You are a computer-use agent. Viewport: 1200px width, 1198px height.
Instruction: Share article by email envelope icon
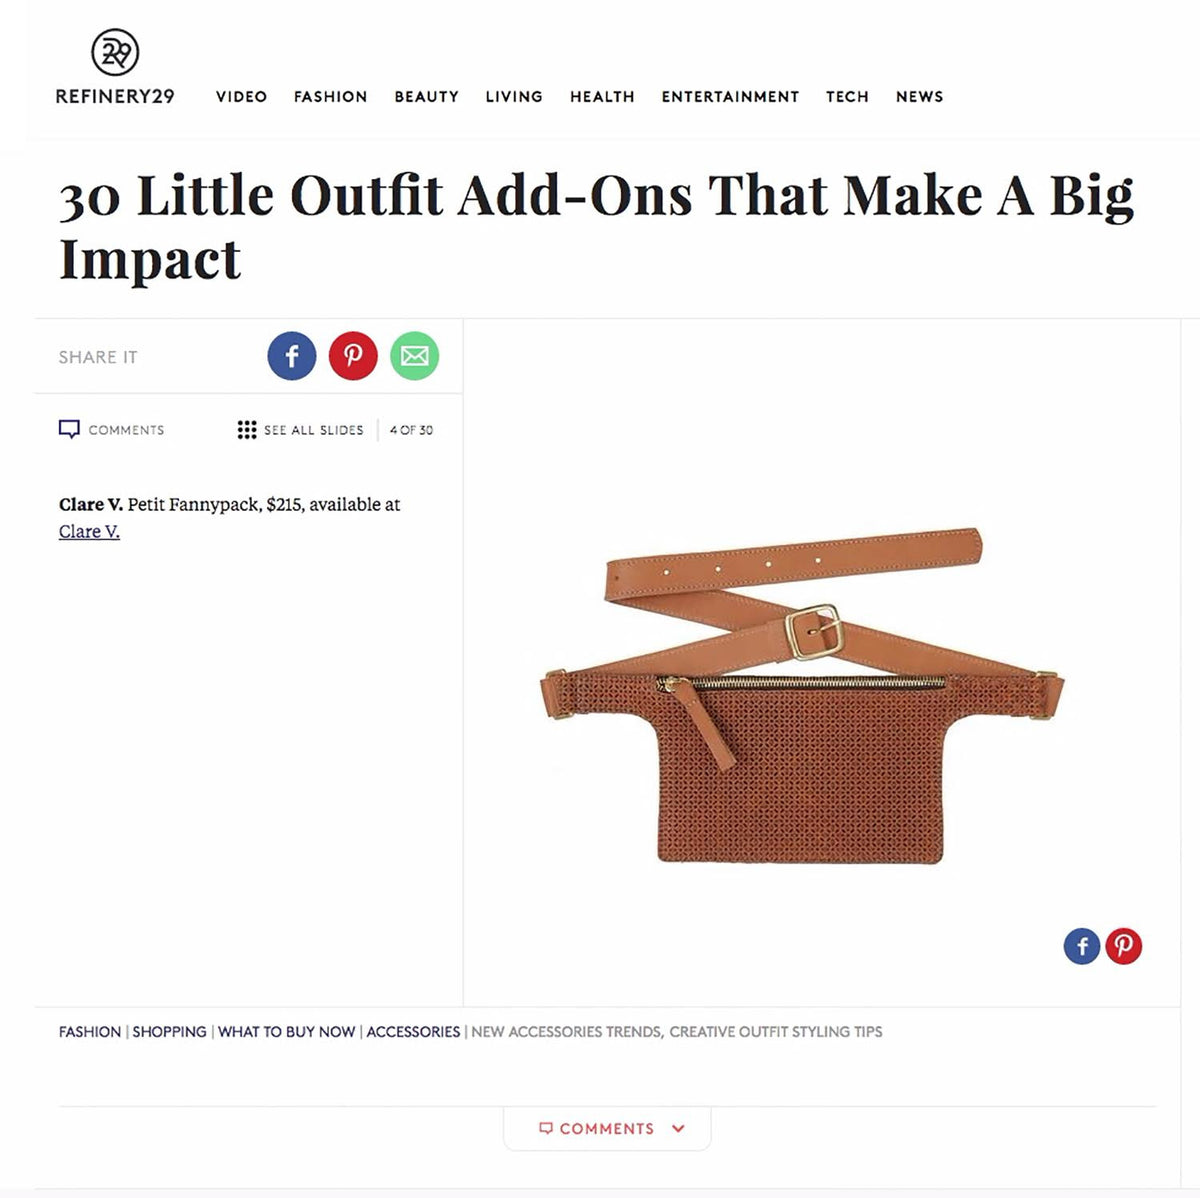click(x=414, y=356)
